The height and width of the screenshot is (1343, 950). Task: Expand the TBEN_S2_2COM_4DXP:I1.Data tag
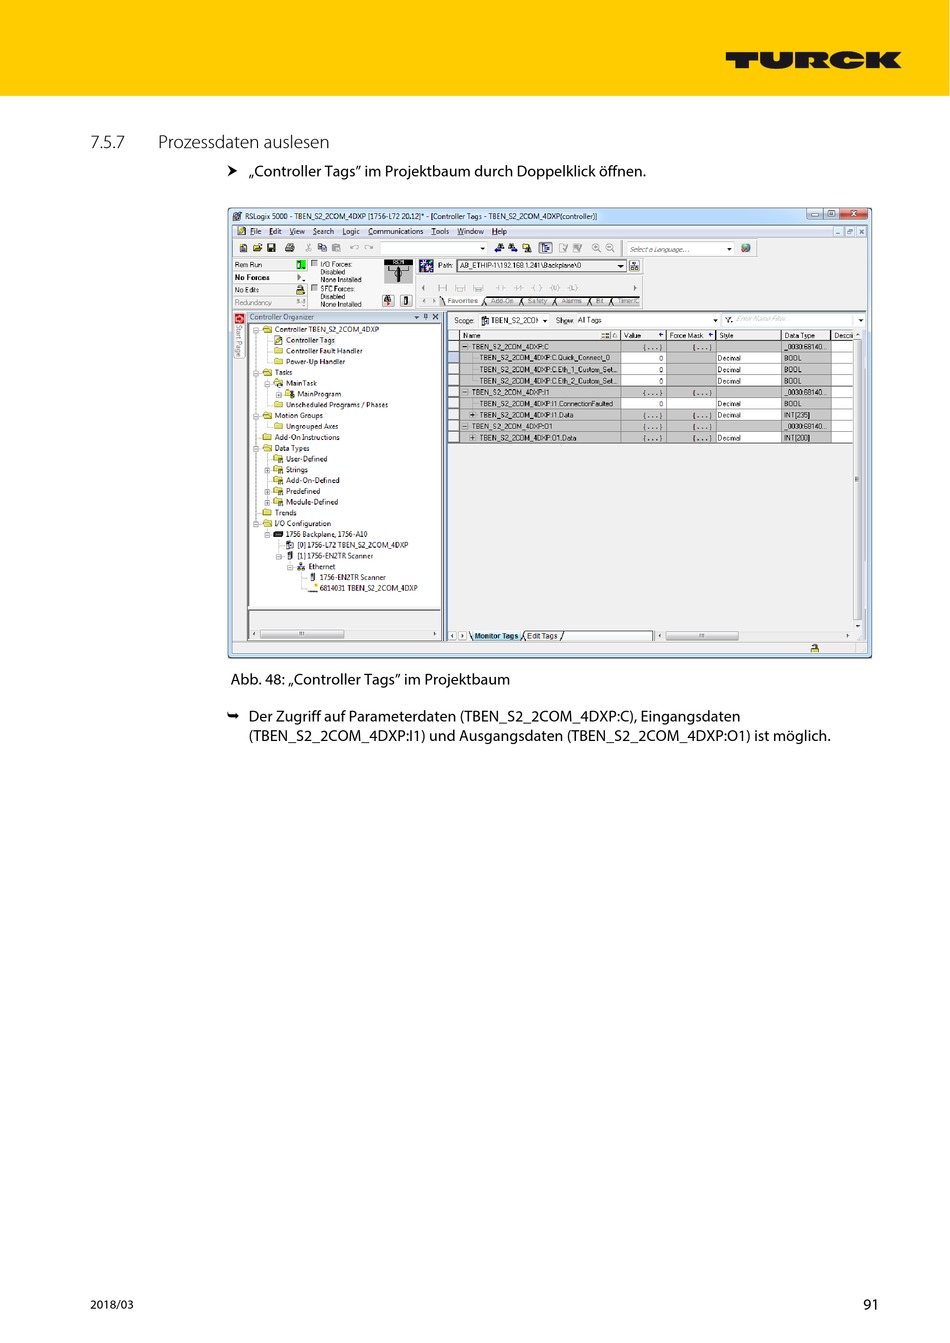pyautogui.click(x=473, y=415)
